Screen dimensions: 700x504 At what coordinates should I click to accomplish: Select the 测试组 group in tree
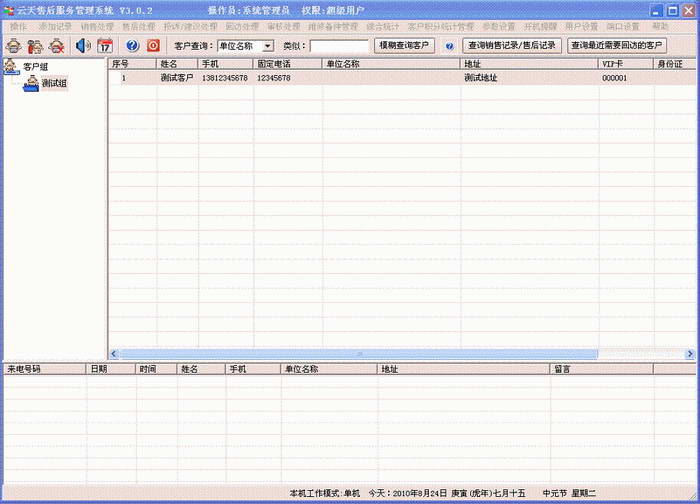54,82
